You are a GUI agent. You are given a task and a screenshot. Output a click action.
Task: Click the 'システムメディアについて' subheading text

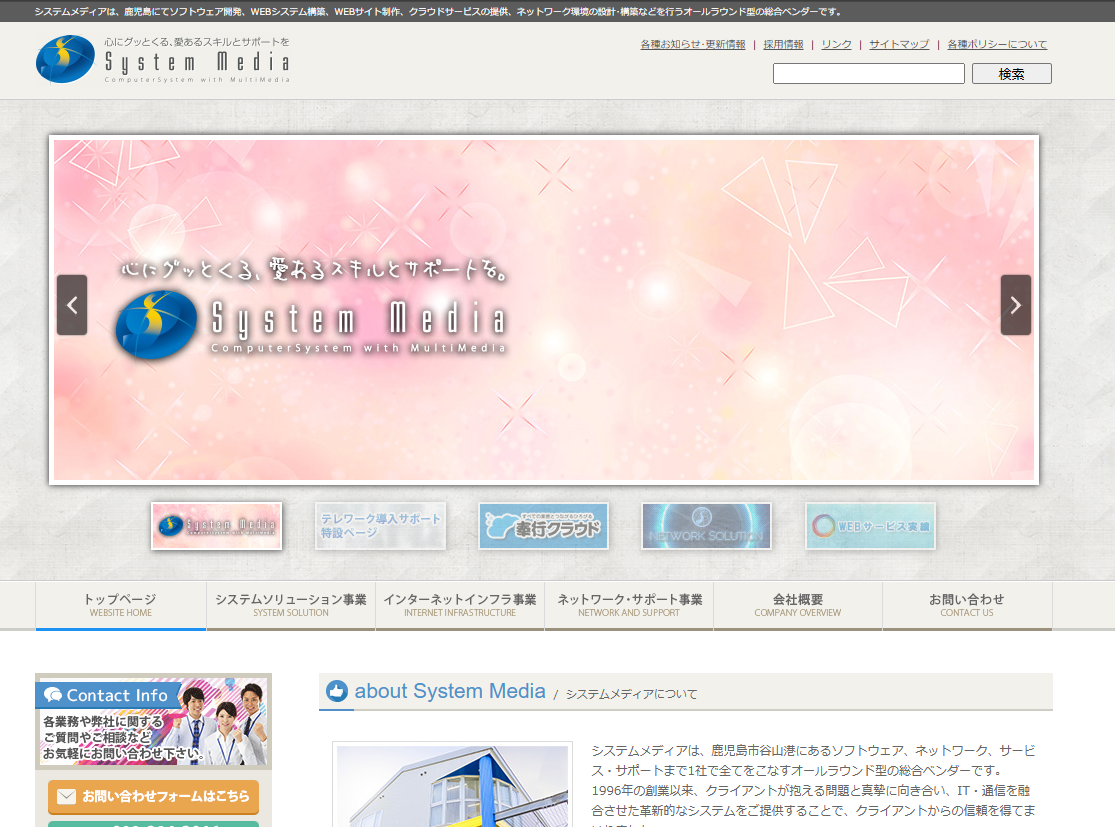tap(631, 694)
